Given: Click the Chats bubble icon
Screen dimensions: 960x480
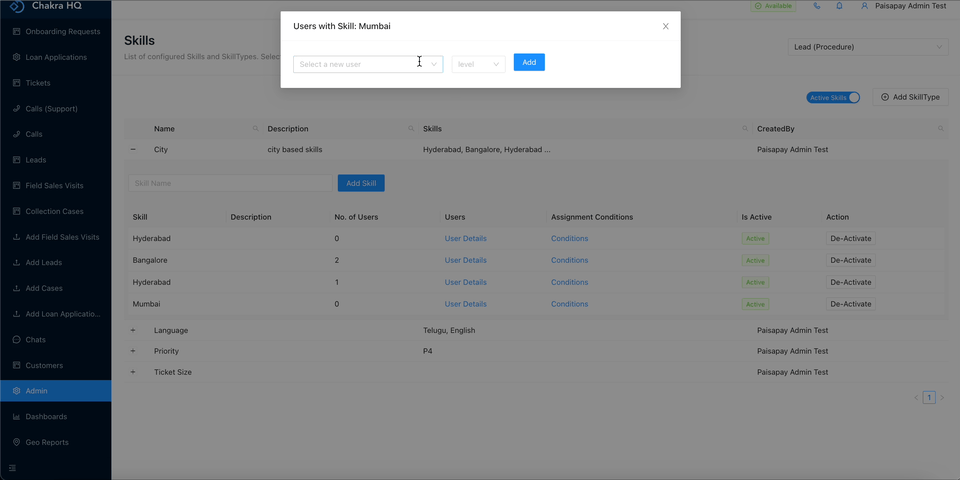Looking at the screenshot, I should (17, 340).
